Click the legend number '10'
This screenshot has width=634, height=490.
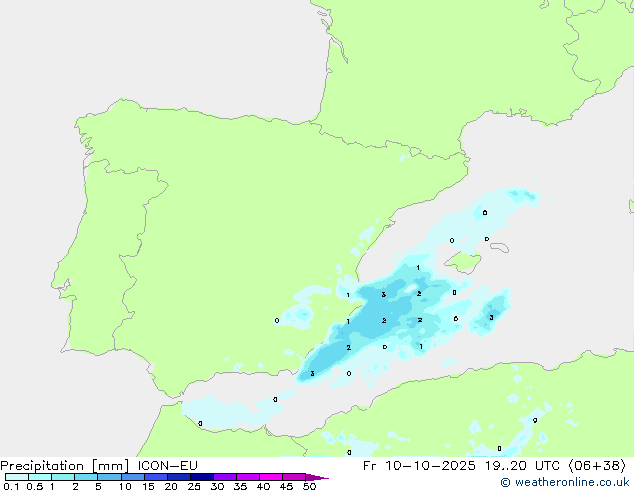(125, 486)
